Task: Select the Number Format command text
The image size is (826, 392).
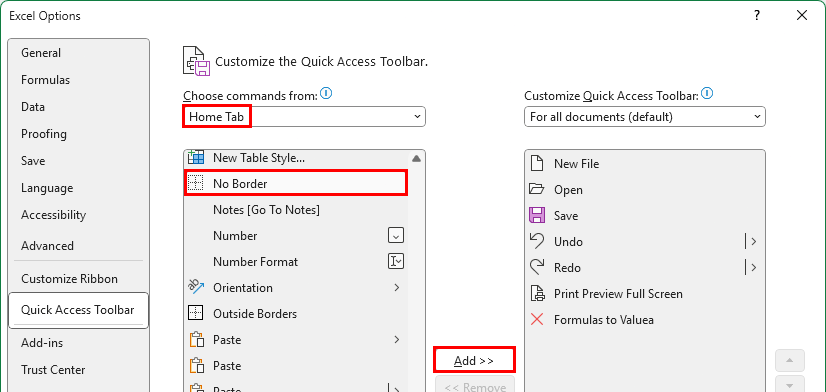Action: (x=255, y=261)
